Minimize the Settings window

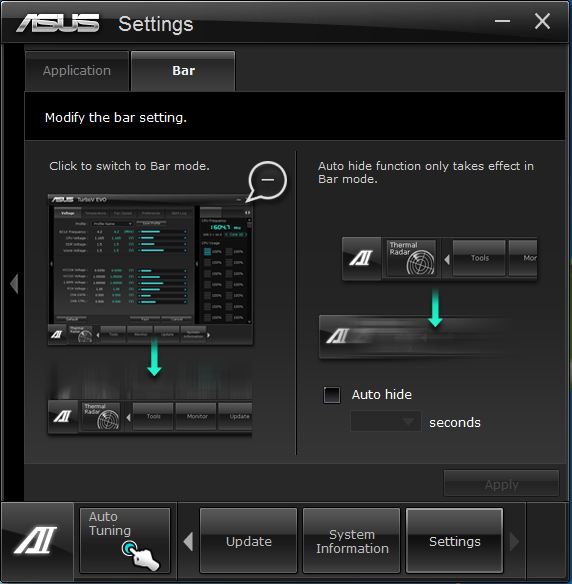(x=502, y=21)
